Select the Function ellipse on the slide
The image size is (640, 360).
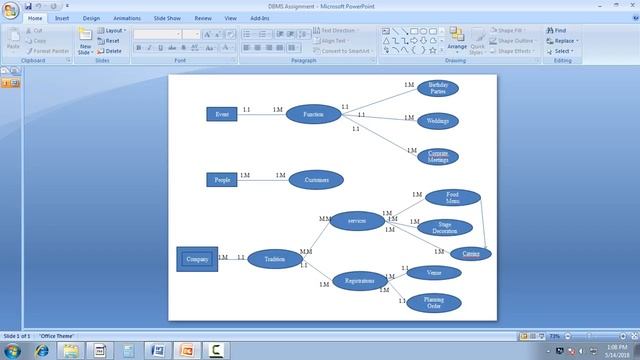click(313, 114)
